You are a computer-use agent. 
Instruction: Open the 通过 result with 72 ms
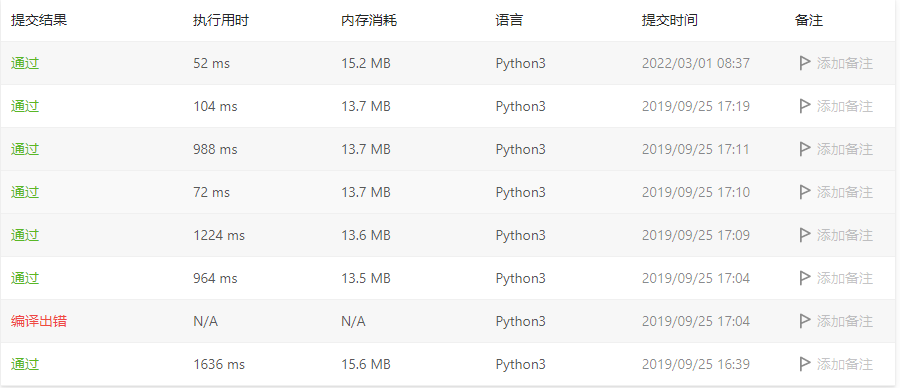pos(25,192)
